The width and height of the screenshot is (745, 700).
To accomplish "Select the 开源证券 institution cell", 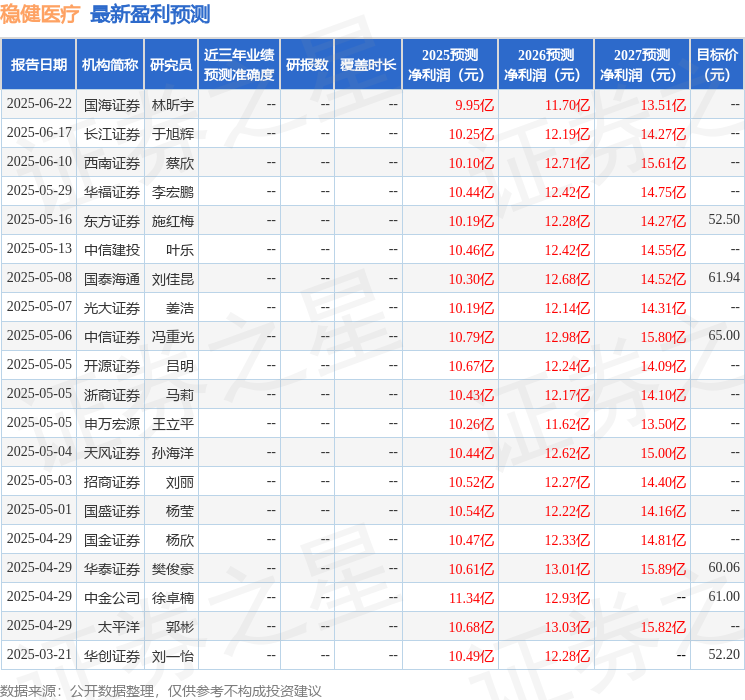I will [112, 366].
